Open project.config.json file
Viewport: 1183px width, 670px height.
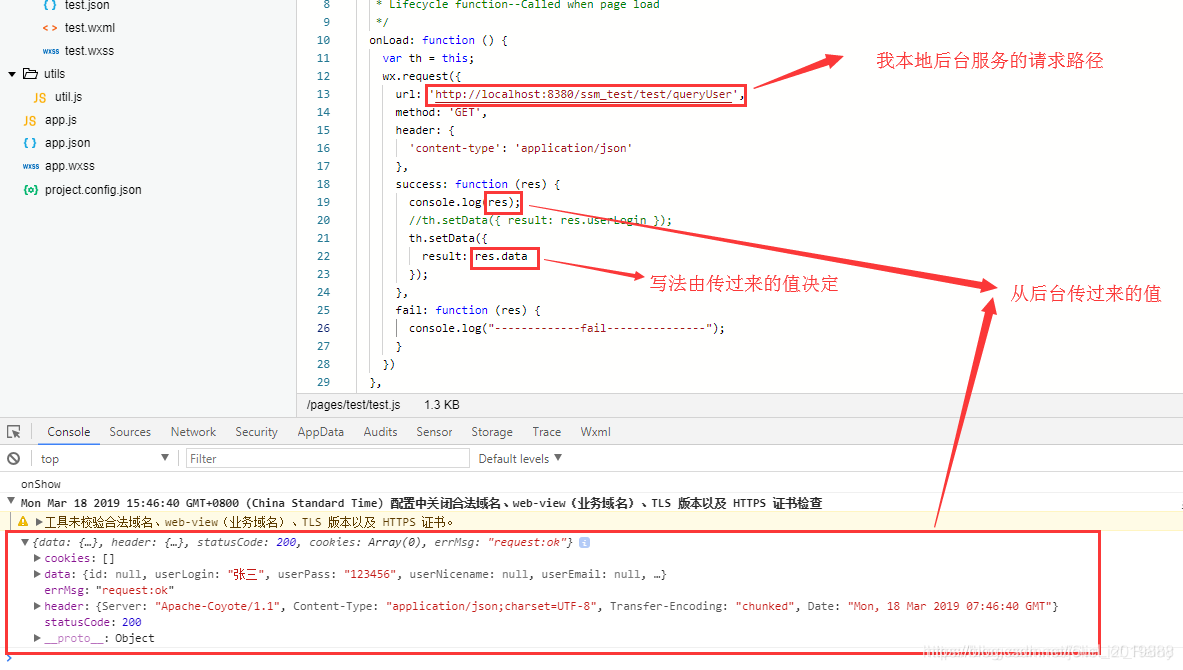click(x=93, y=189)
